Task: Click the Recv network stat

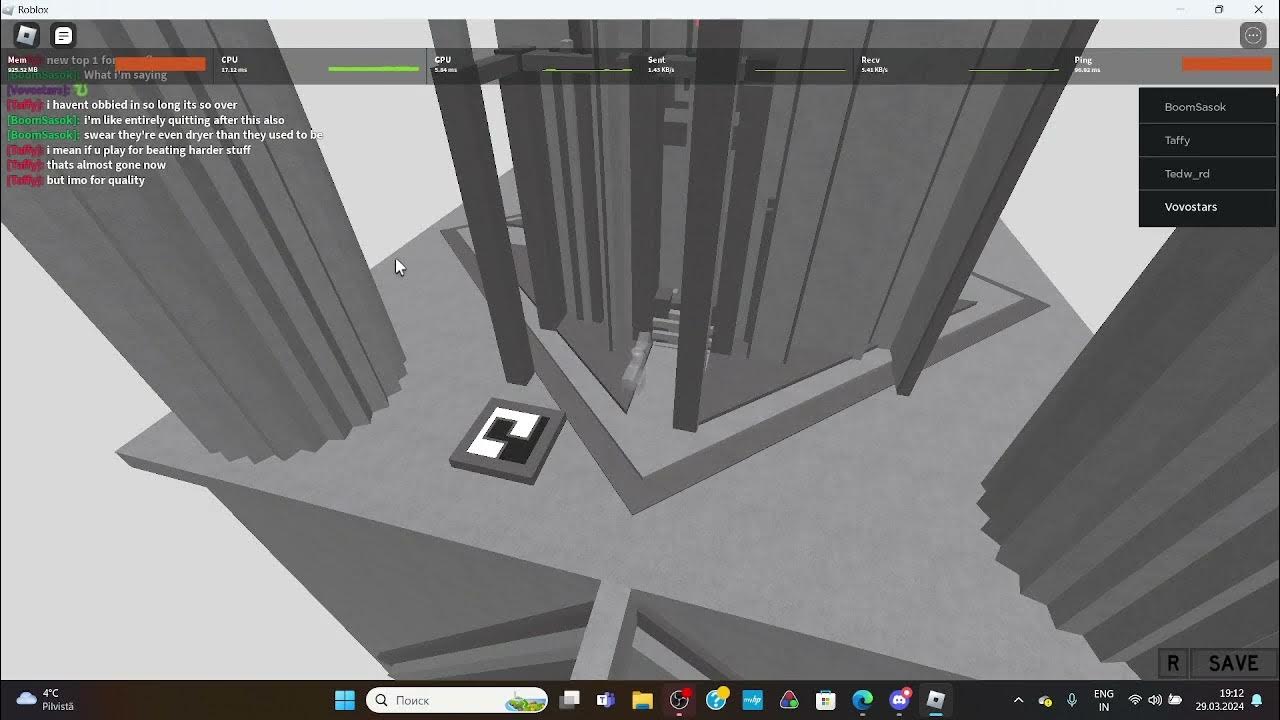Action: click(960, 64)
